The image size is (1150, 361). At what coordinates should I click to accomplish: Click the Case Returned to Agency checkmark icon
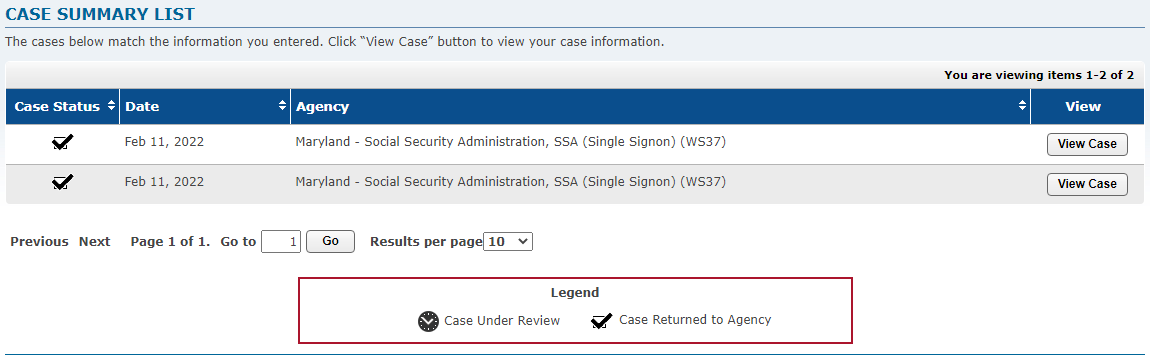click(x=601, y=321)
